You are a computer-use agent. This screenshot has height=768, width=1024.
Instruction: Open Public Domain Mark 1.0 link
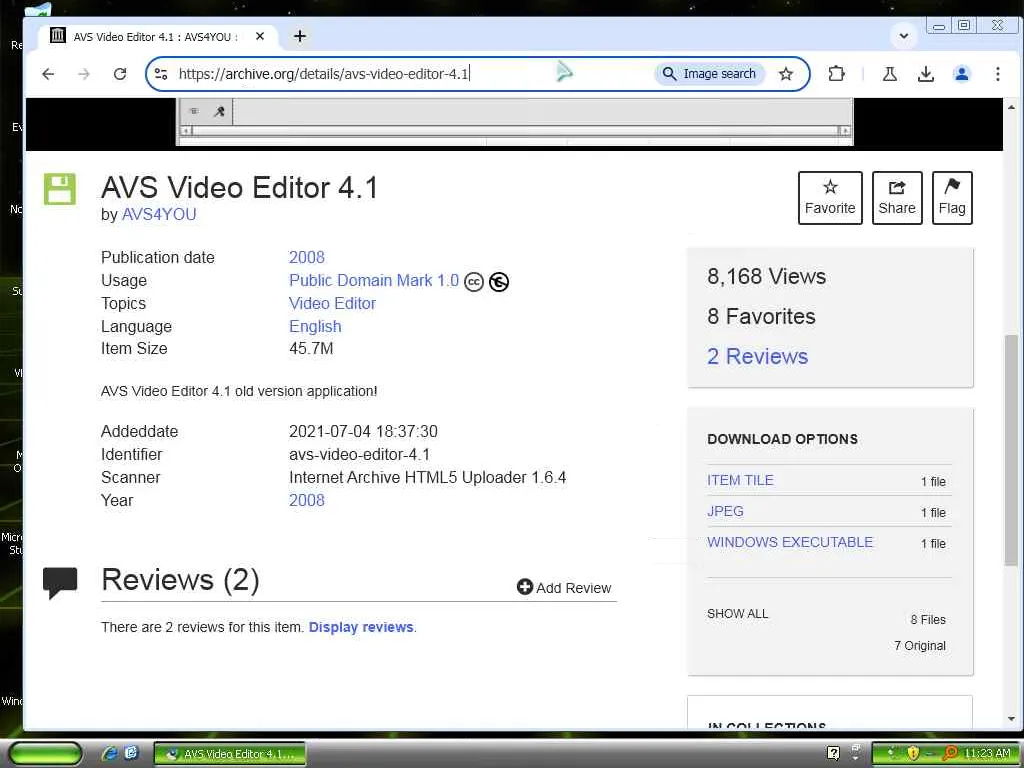click(x=374, y=281)
